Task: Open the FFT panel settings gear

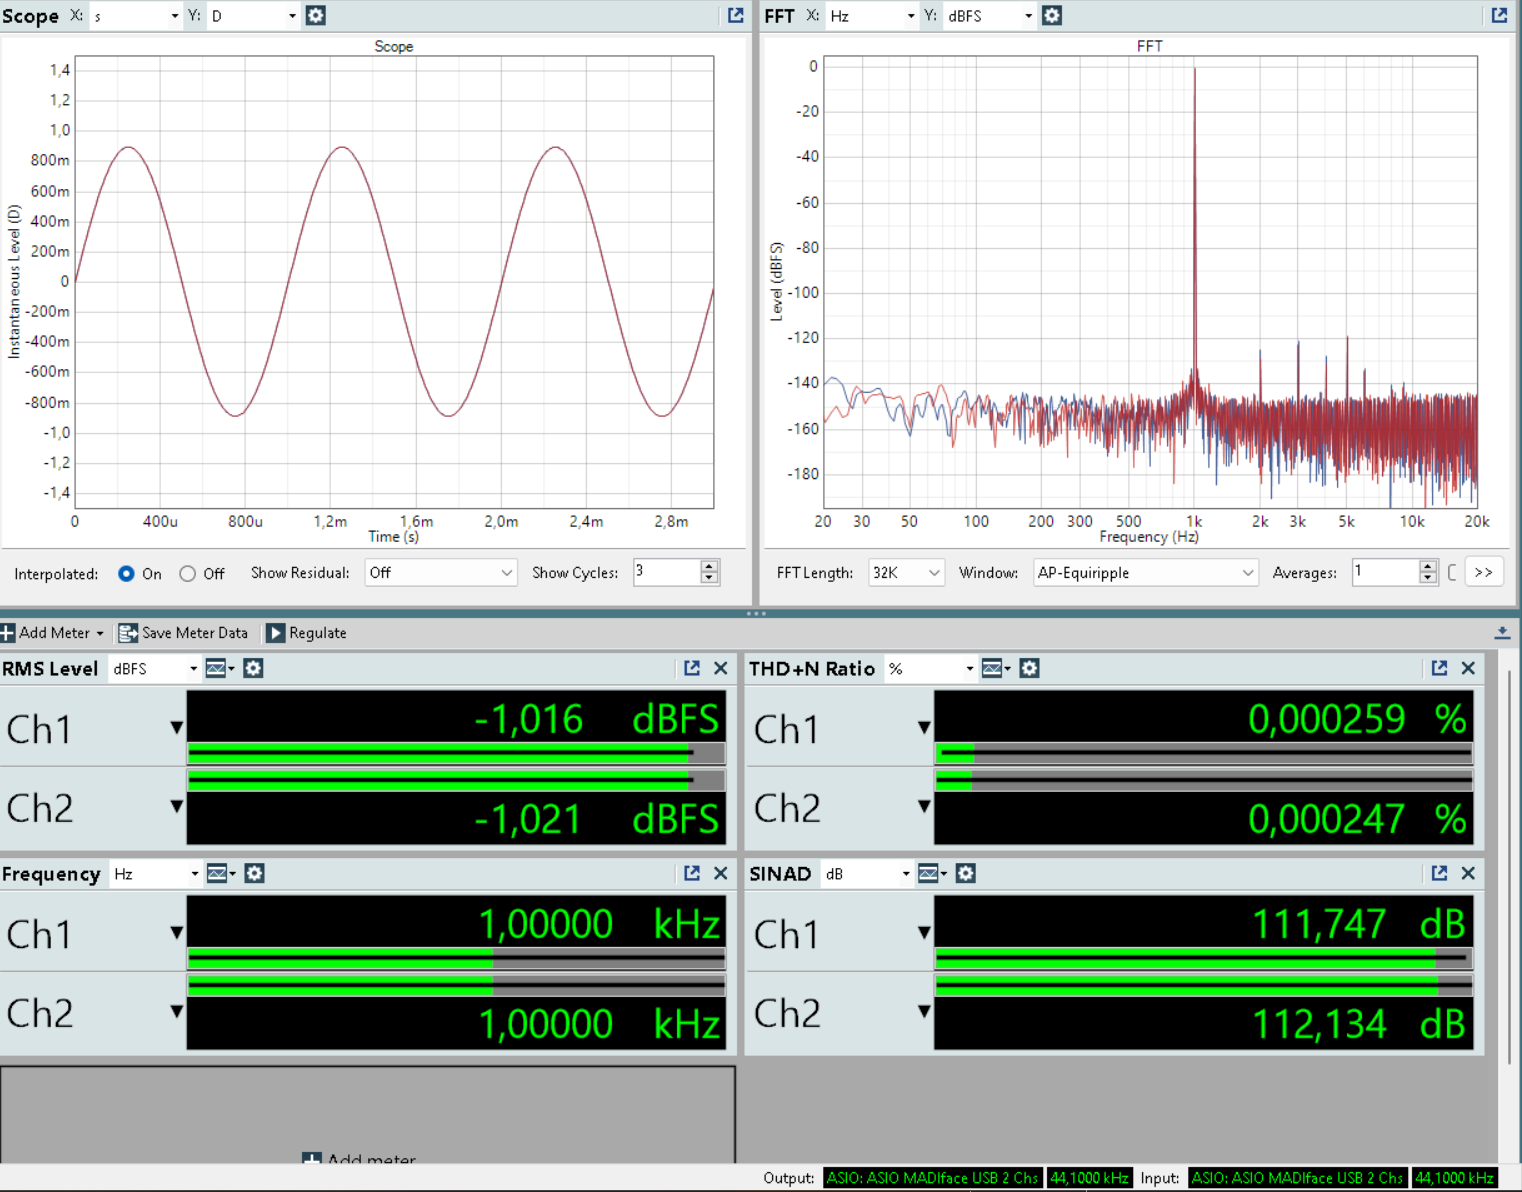Action: click(x=1052, y=15)
